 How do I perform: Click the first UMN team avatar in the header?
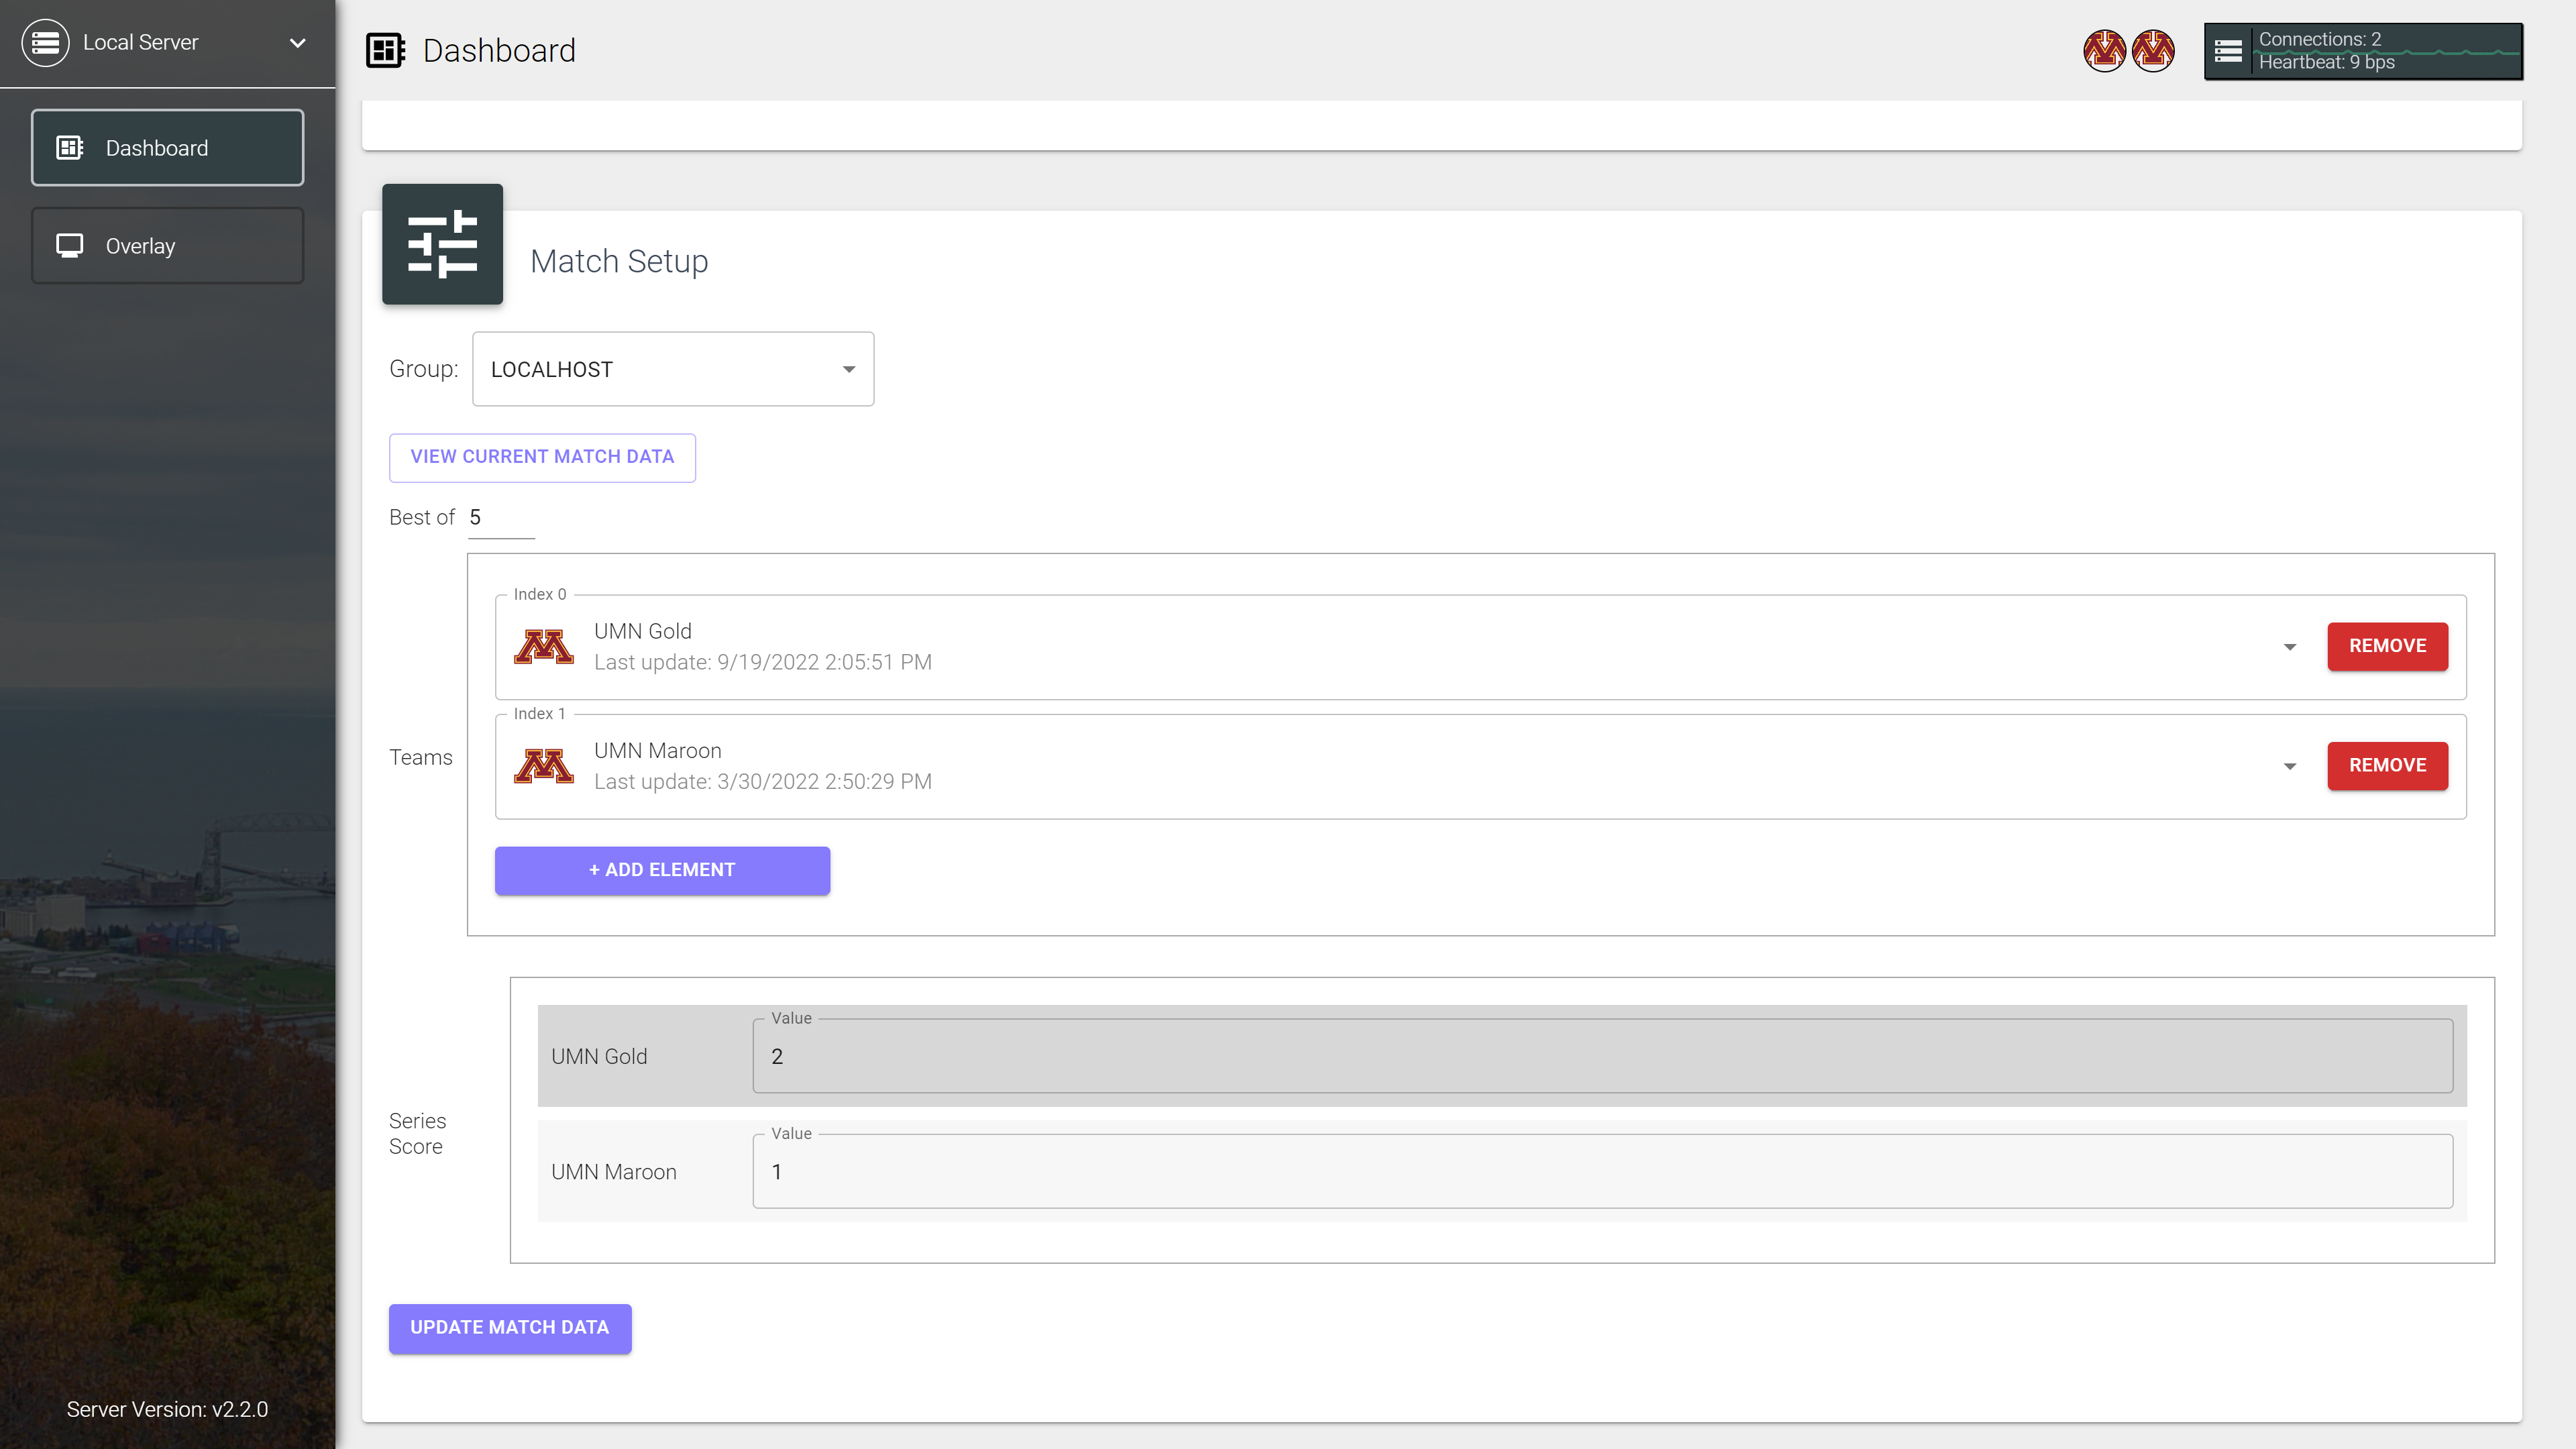tap(2104, 51)
